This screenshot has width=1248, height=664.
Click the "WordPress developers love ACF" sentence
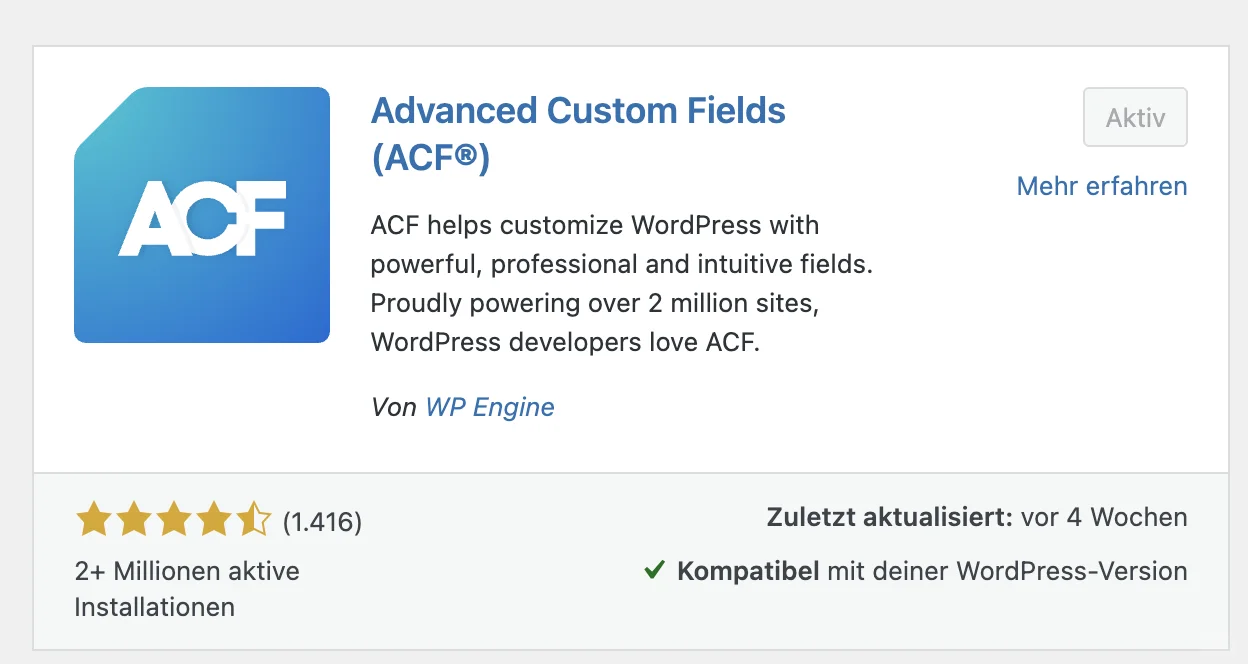click(x=565, y=342)
